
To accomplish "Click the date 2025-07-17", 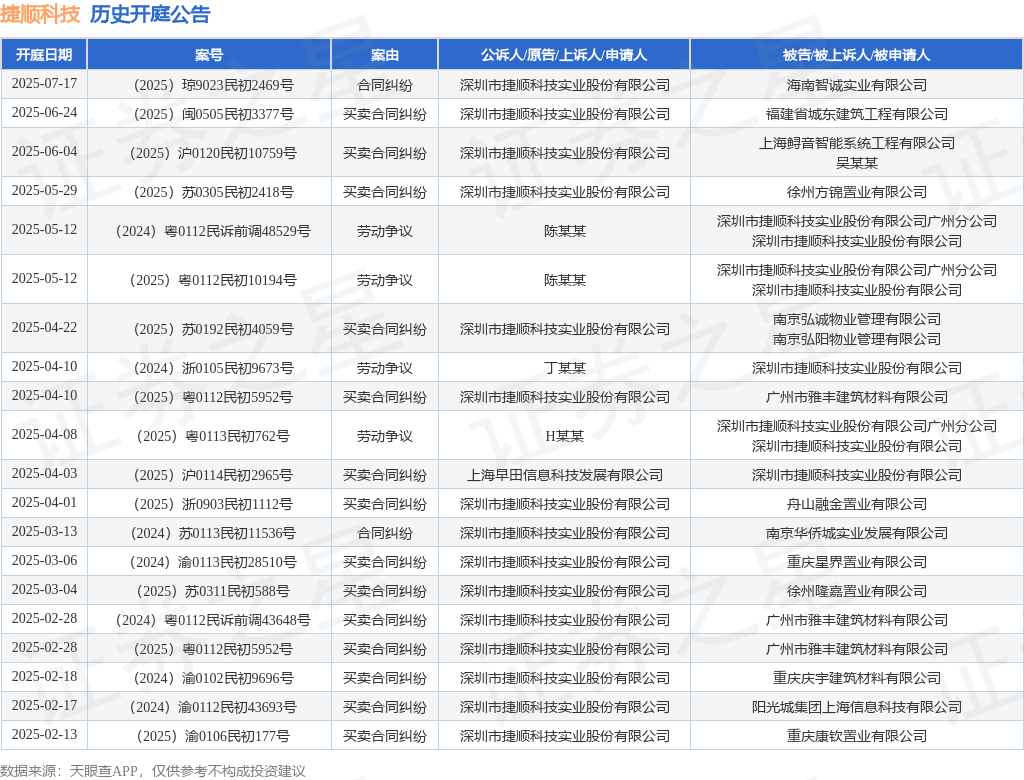I will click(44, 84).
